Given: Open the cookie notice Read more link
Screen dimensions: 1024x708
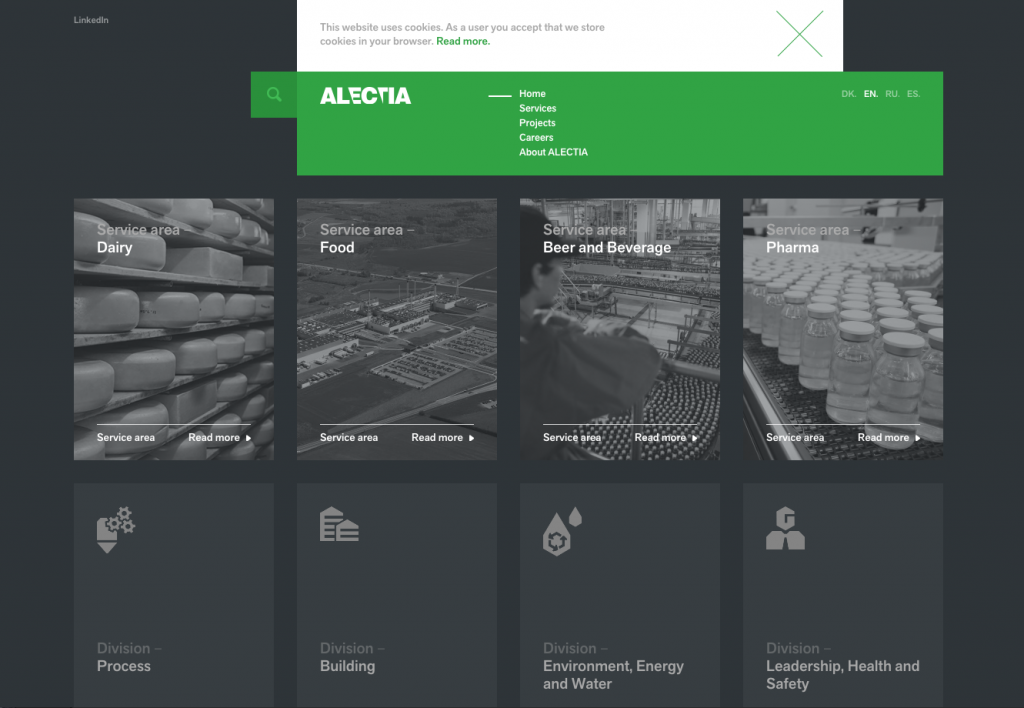Looking at the screenshot, I should [x=463, y=41].
